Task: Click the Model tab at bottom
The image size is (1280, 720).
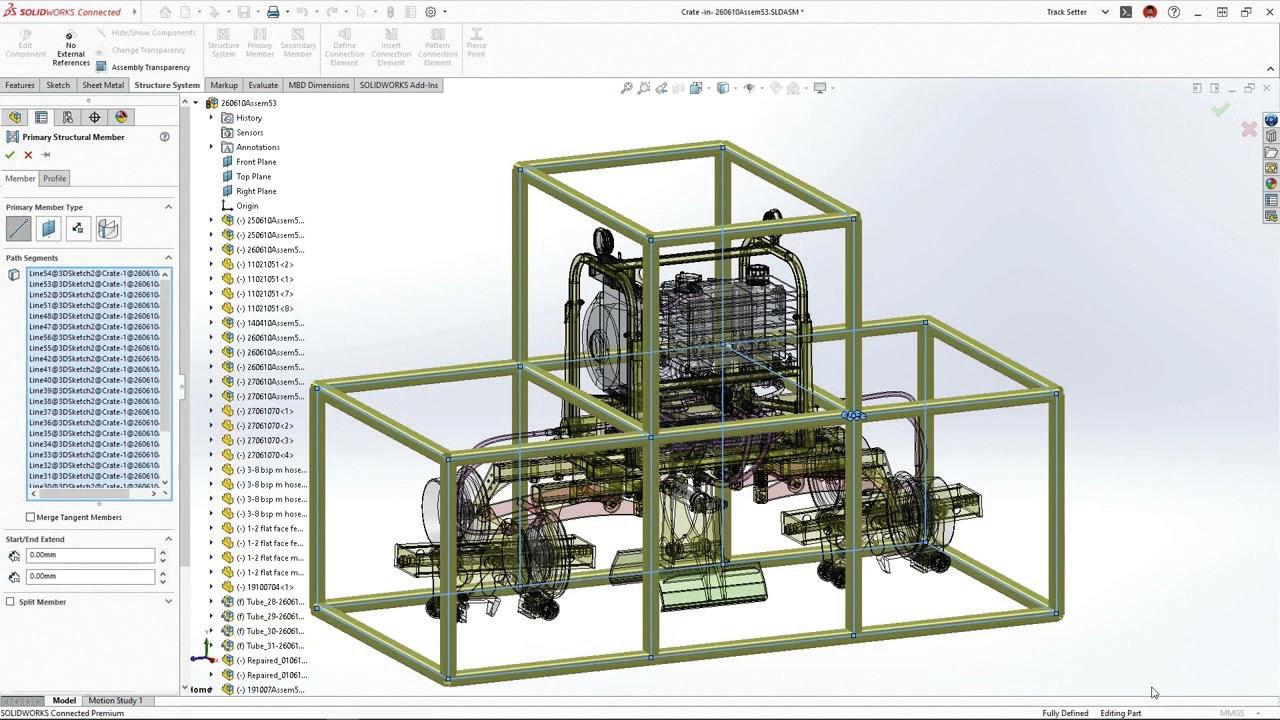Action: point(64,700)
